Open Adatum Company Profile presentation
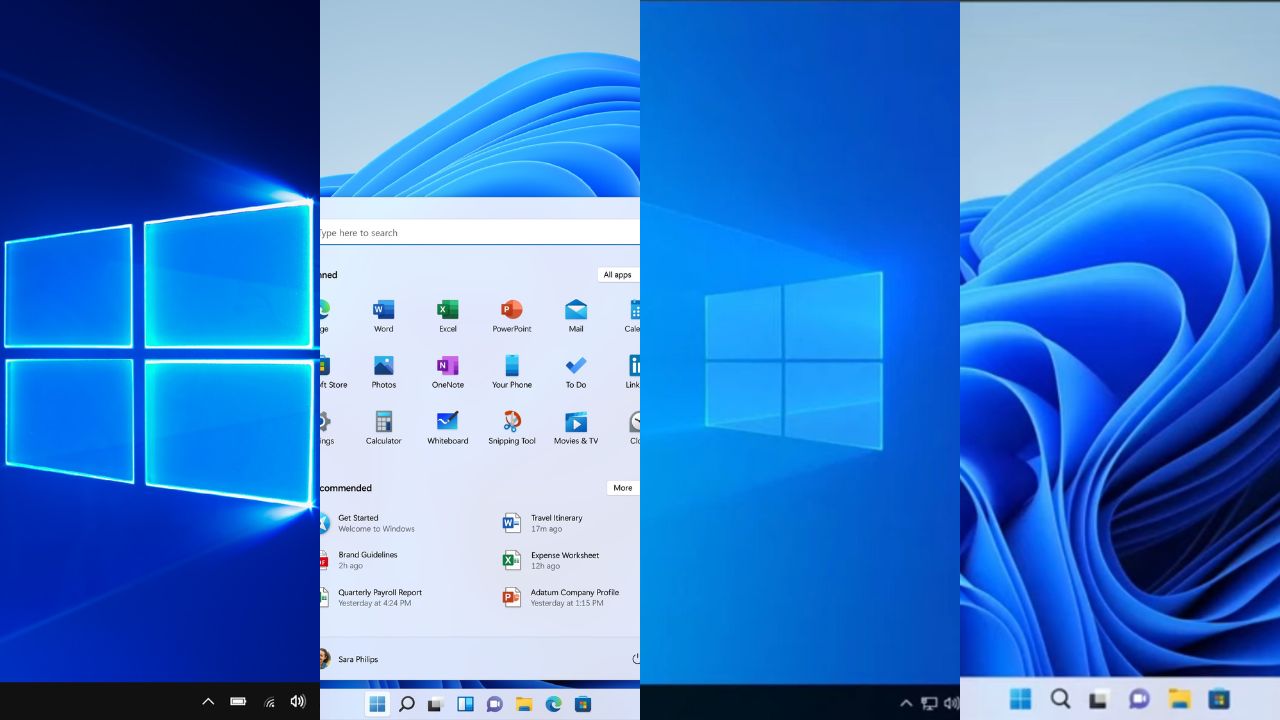This screenshot has height=720, width=1280. click(x=561, y=597)
